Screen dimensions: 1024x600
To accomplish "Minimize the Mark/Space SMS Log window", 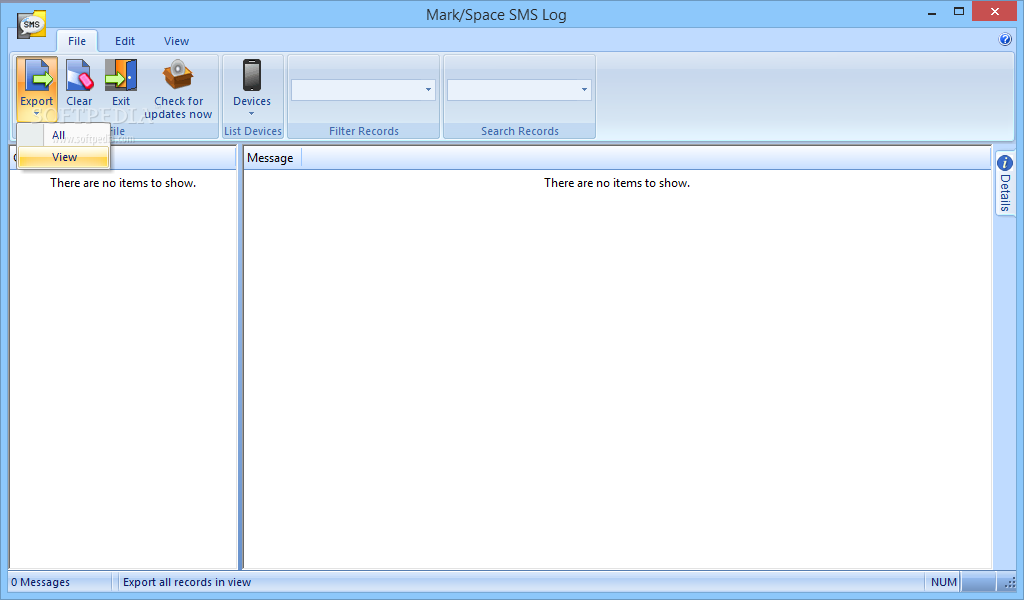I will tap(932, 12).
